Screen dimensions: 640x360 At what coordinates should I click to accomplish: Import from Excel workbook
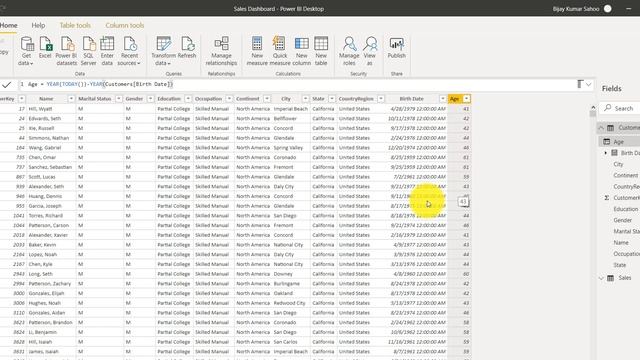(45, 48)
